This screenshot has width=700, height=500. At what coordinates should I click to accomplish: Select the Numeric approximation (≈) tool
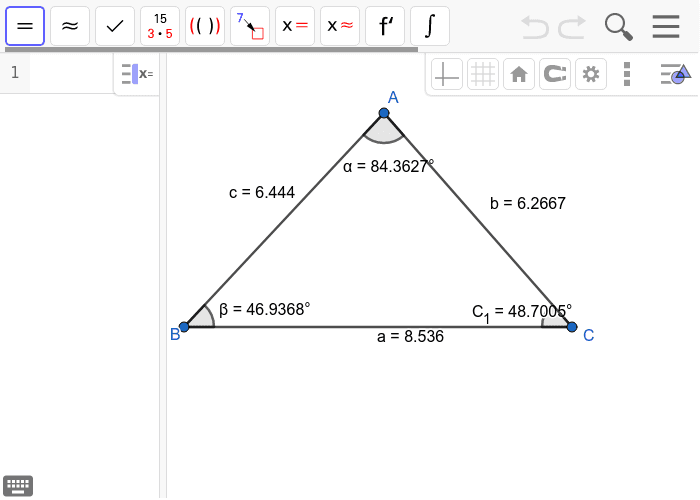tap(70, 26)
